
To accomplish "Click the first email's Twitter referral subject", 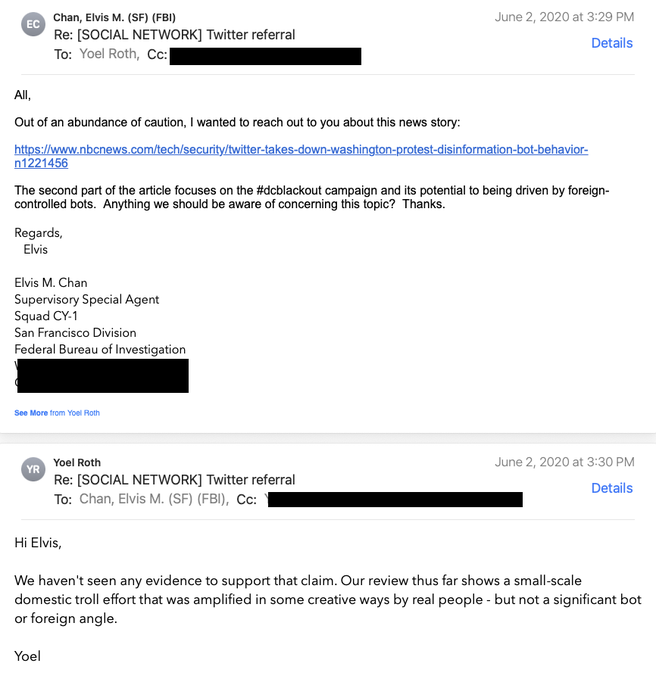I will tap(174, 35).
